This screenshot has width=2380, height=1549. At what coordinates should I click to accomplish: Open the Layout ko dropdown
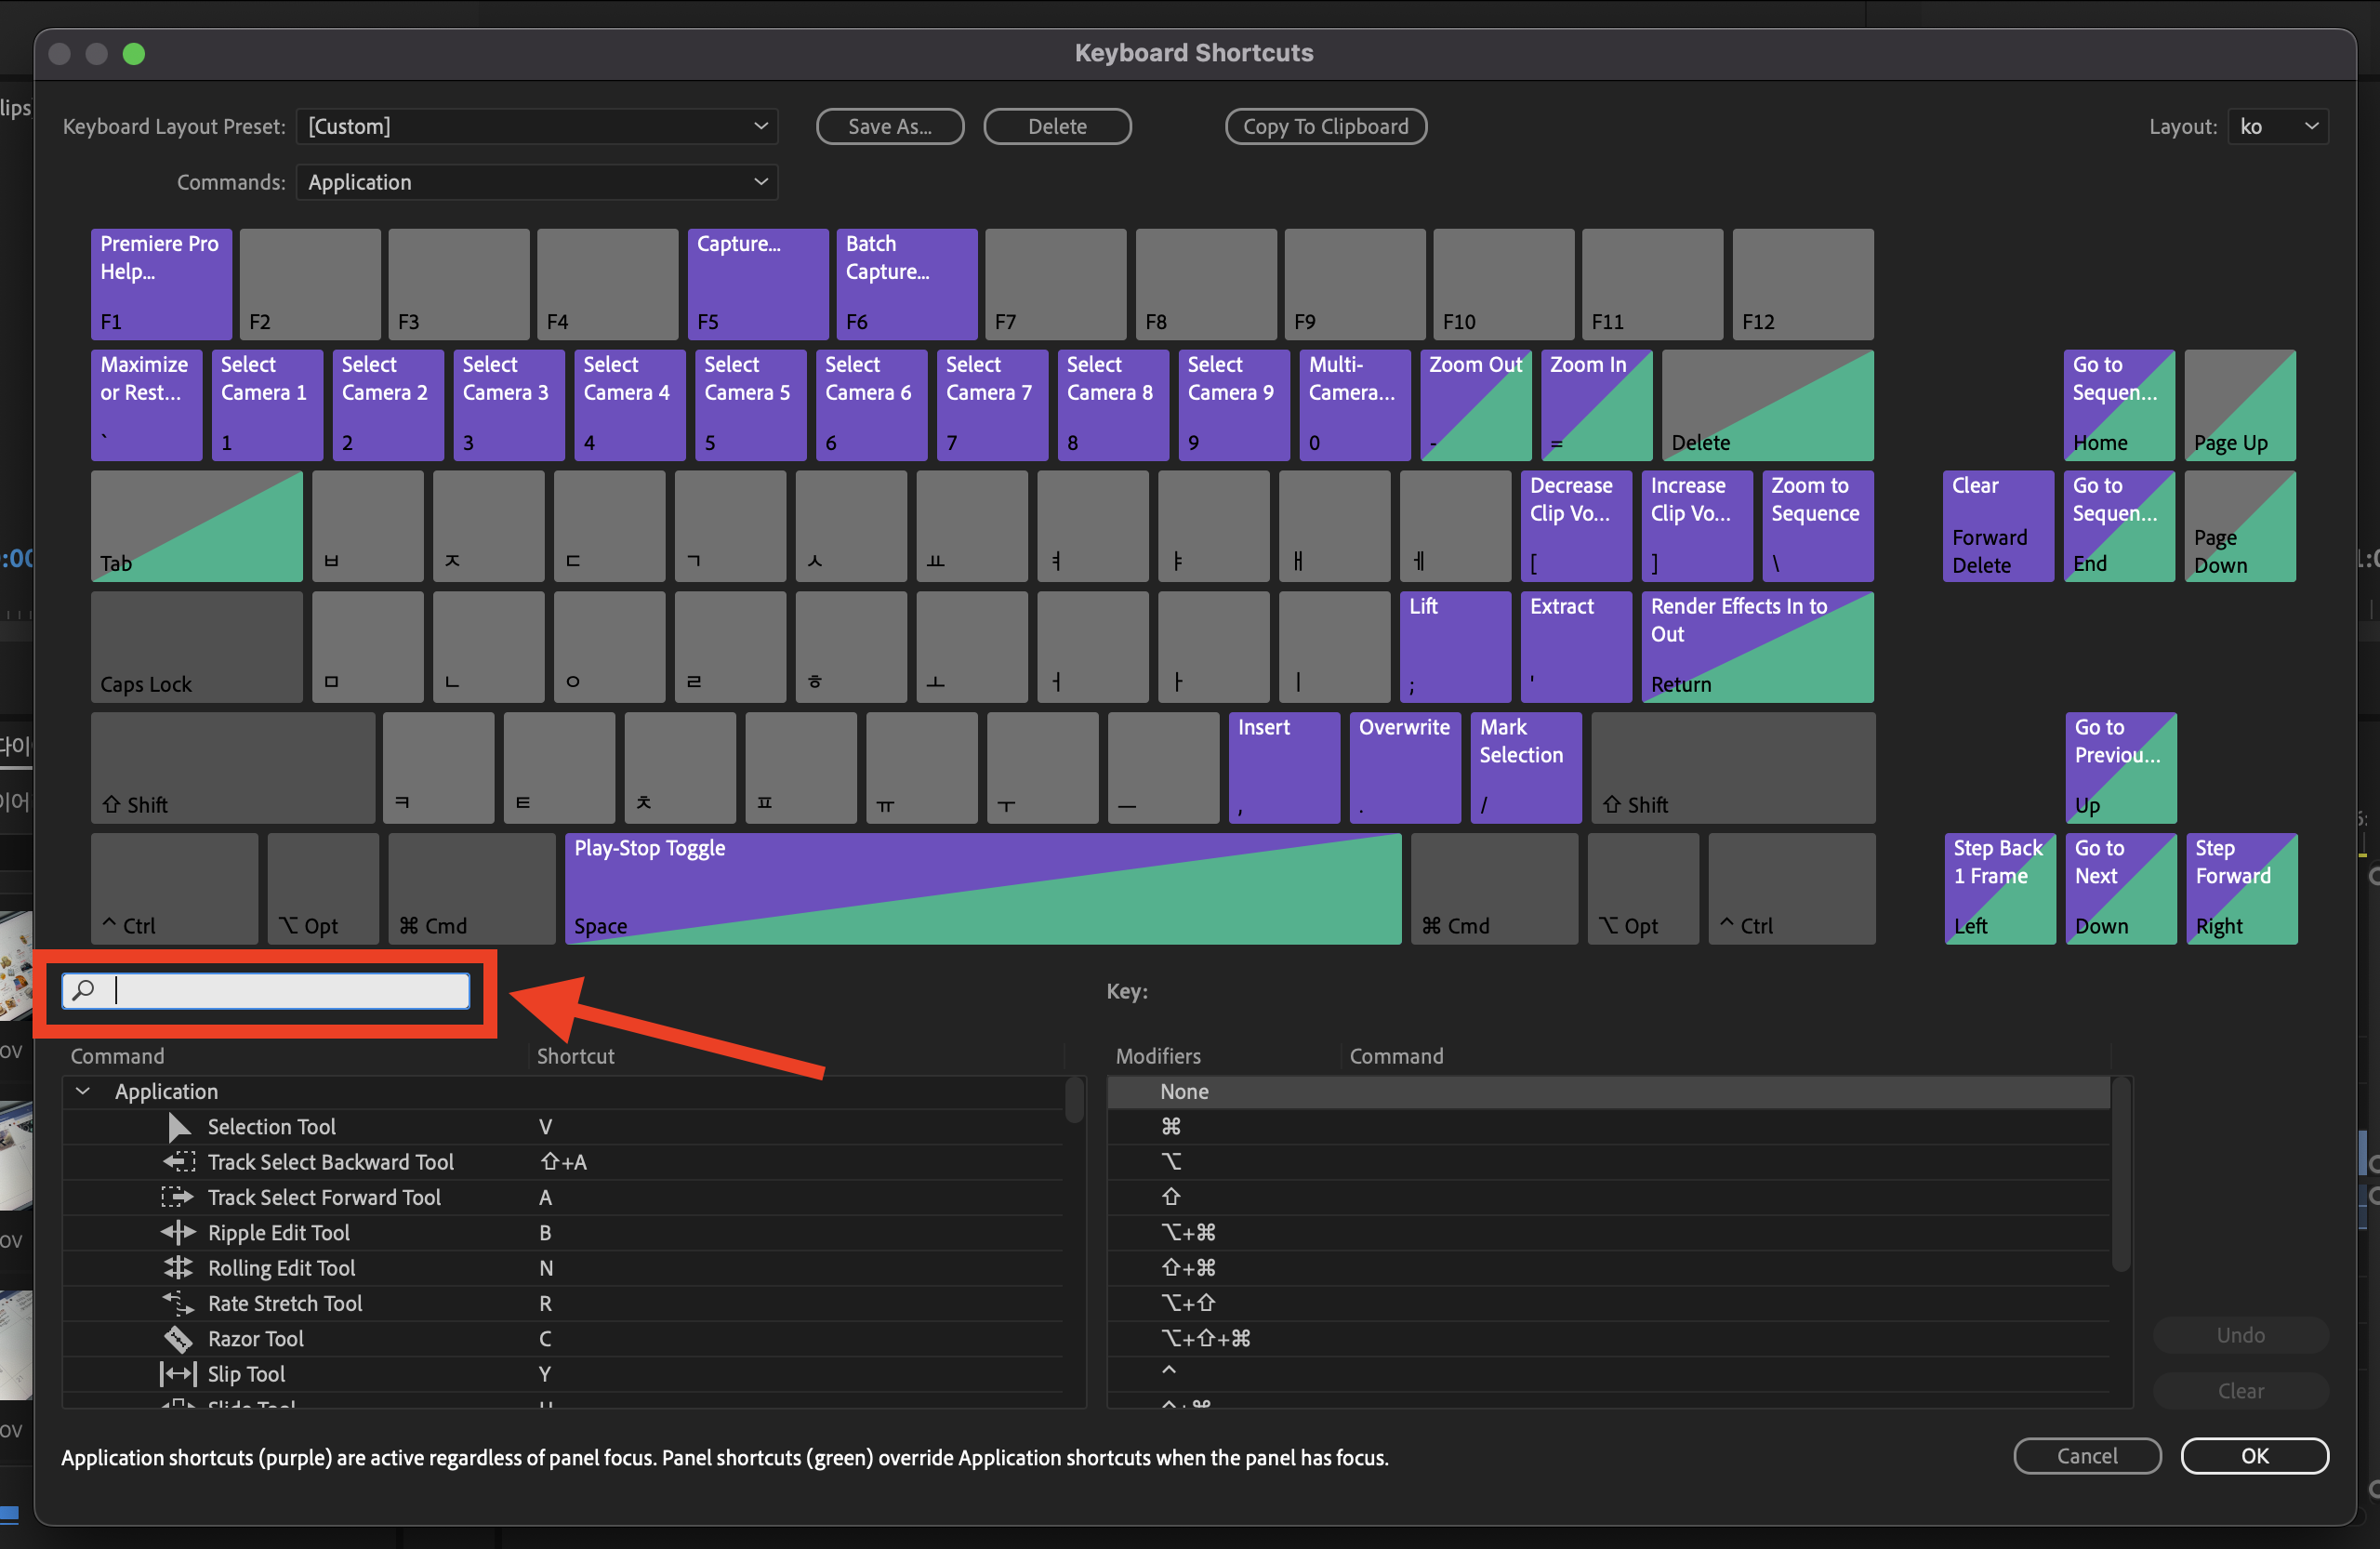click(x=2277, y=126)
